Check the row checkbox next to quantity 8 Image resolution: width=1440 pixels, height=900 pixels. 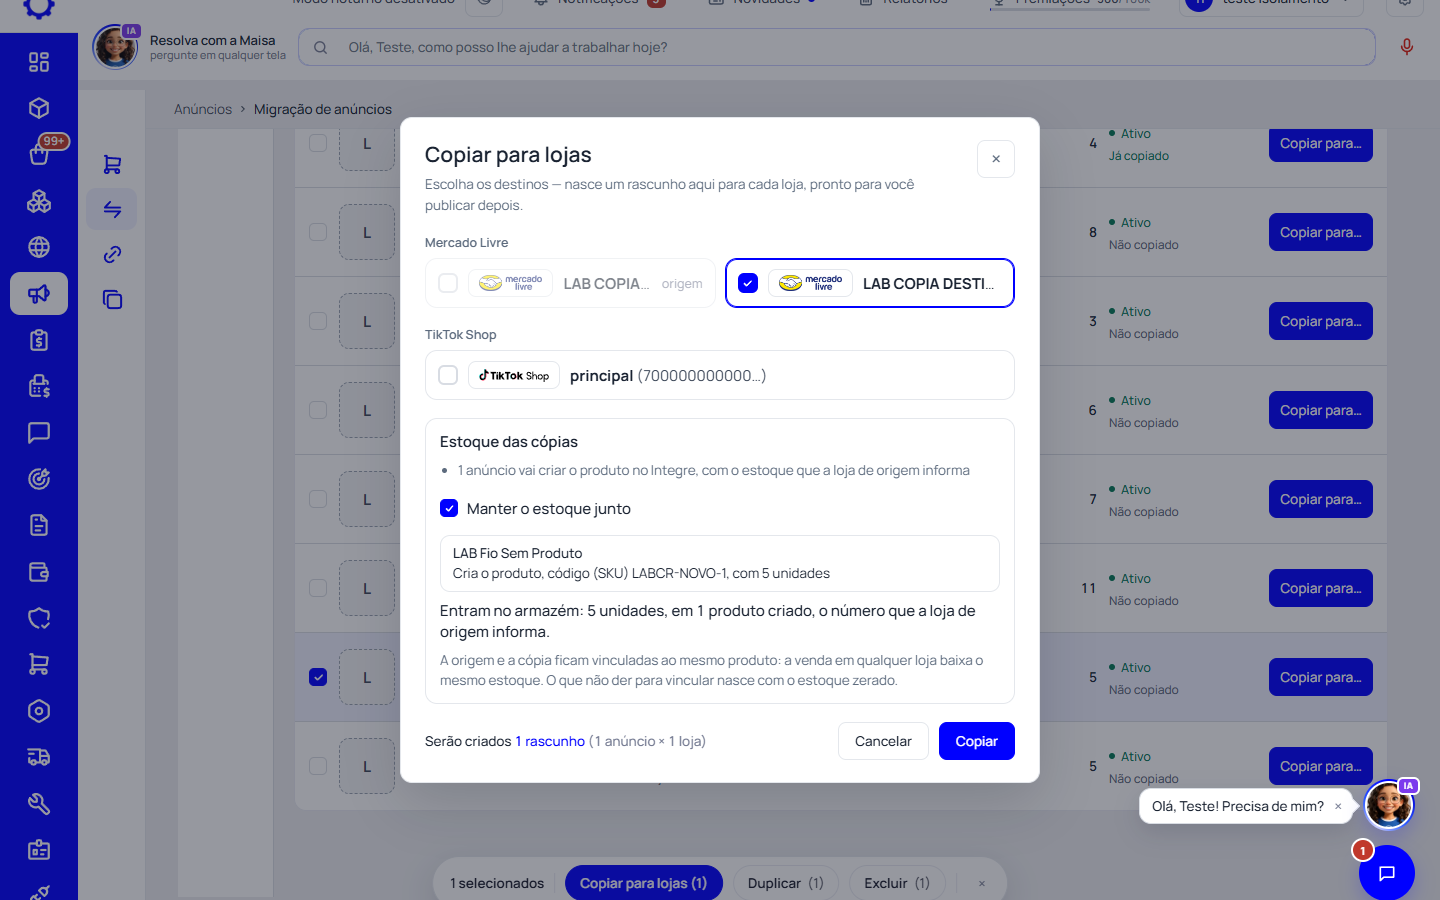coord(318,232)
